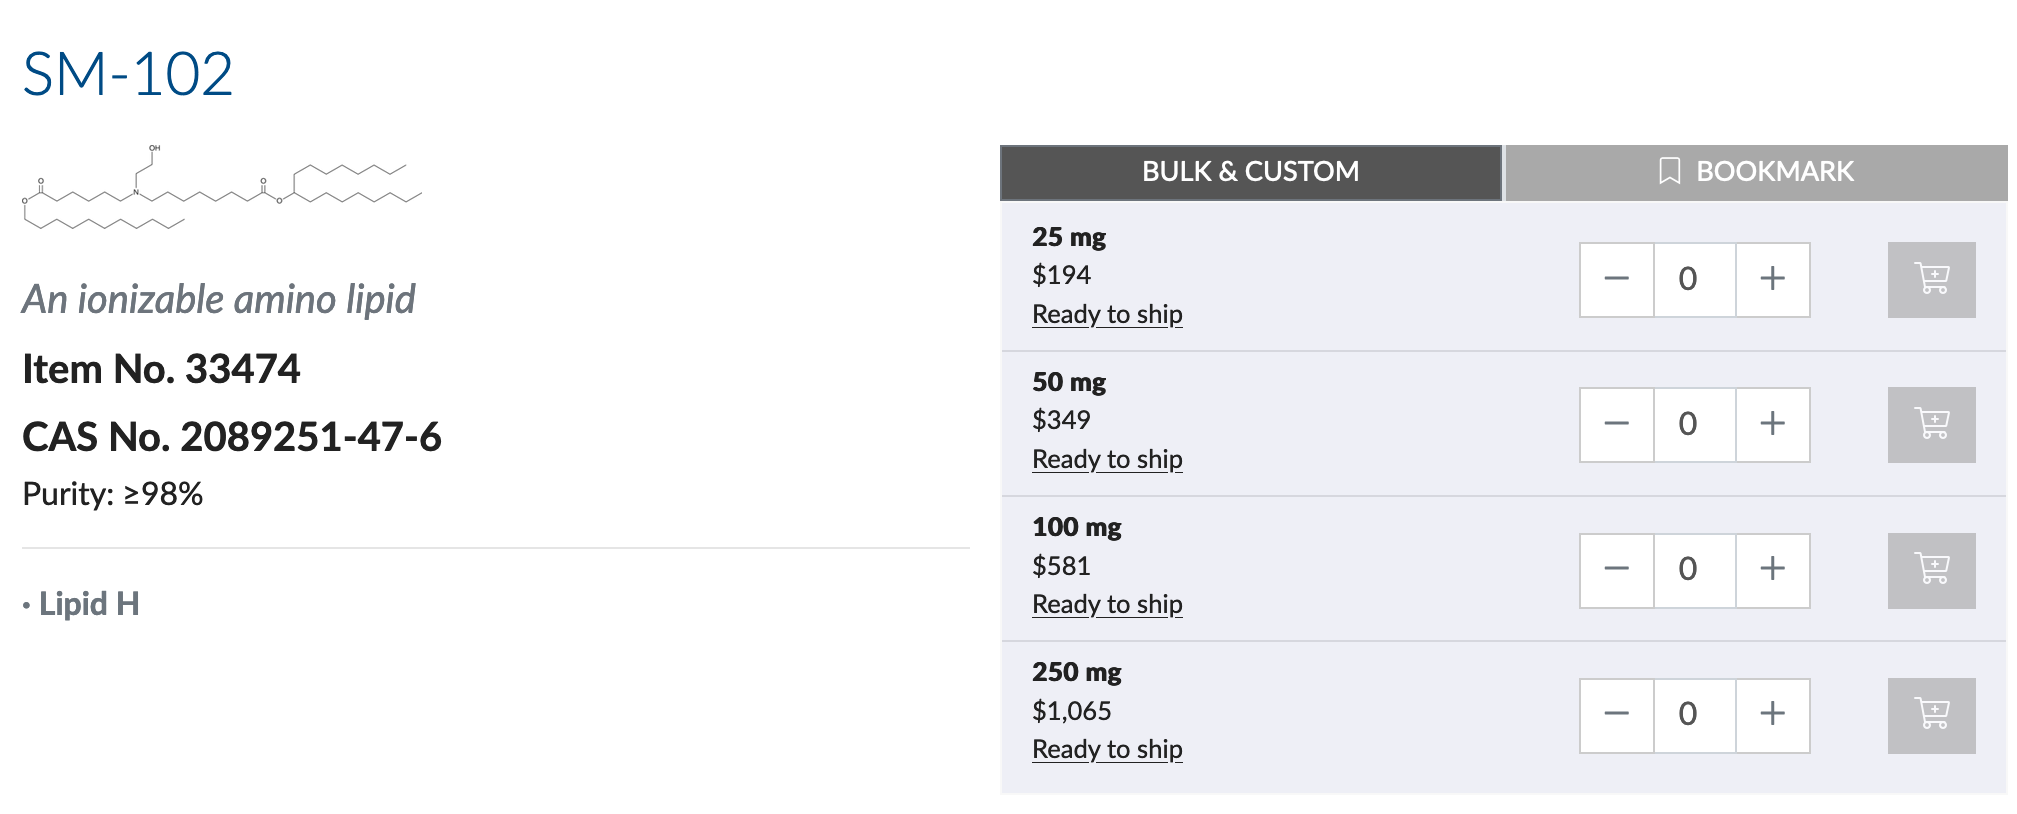Open Ready to ship link under $194
Viewport: 2017px width, 814px height.
pyautogui.click(x=1107, y=314)
